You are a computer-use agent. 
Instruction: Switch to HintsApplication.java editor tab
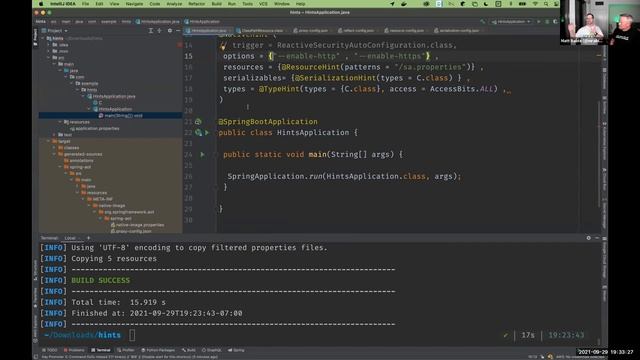click(x=208, y=31)
